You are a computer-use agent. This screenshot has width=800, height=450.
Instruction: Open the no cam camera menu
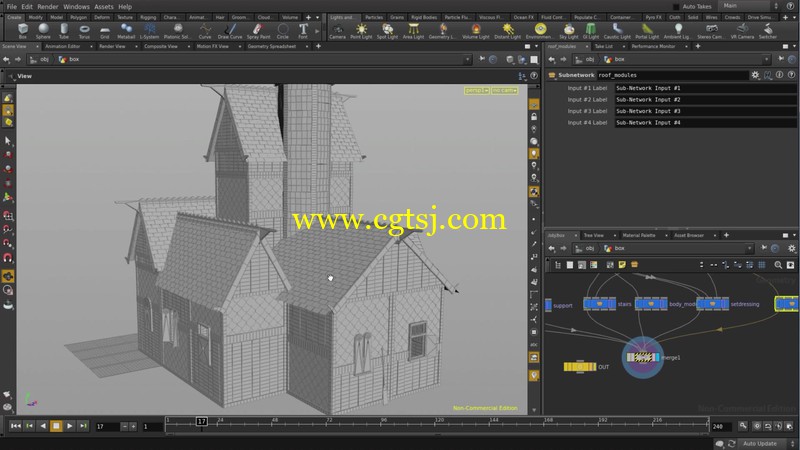click(x=505, y=90)
